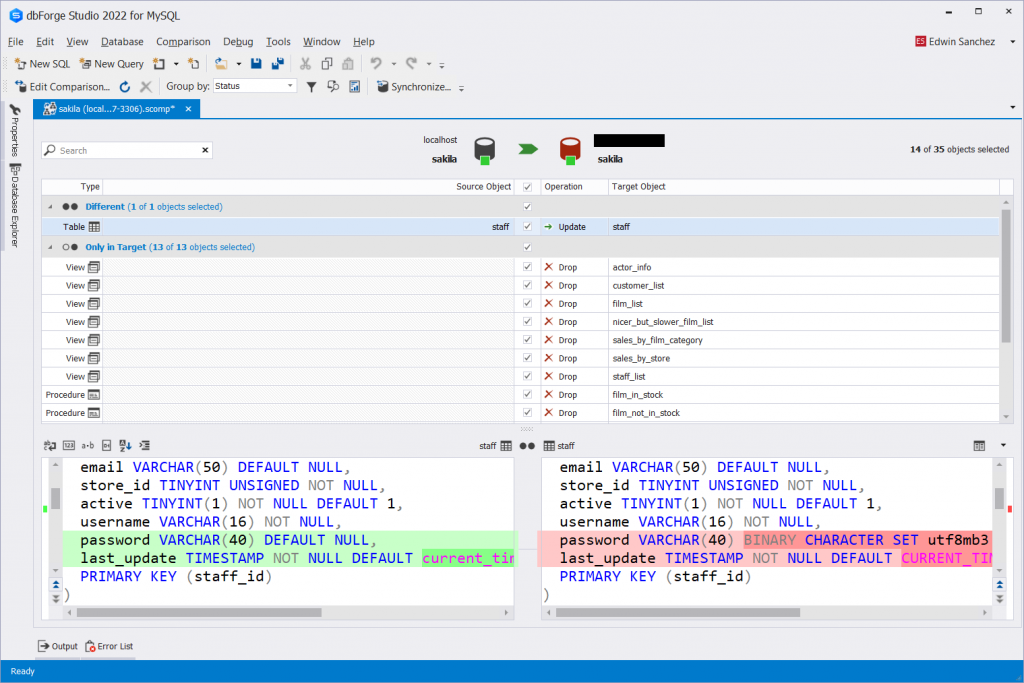This screenshot has width=1024, height=683.
Task: Uncheck the film_in_stock Drop checkbox
Action: pos(528,394)
